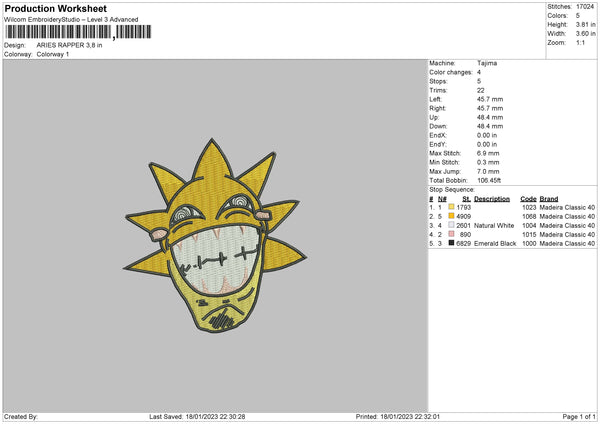Click 'Page 1 of 1' footer text
Image resolution: width=600 pixels, height=424 pixels.
(x=579, y=417)
